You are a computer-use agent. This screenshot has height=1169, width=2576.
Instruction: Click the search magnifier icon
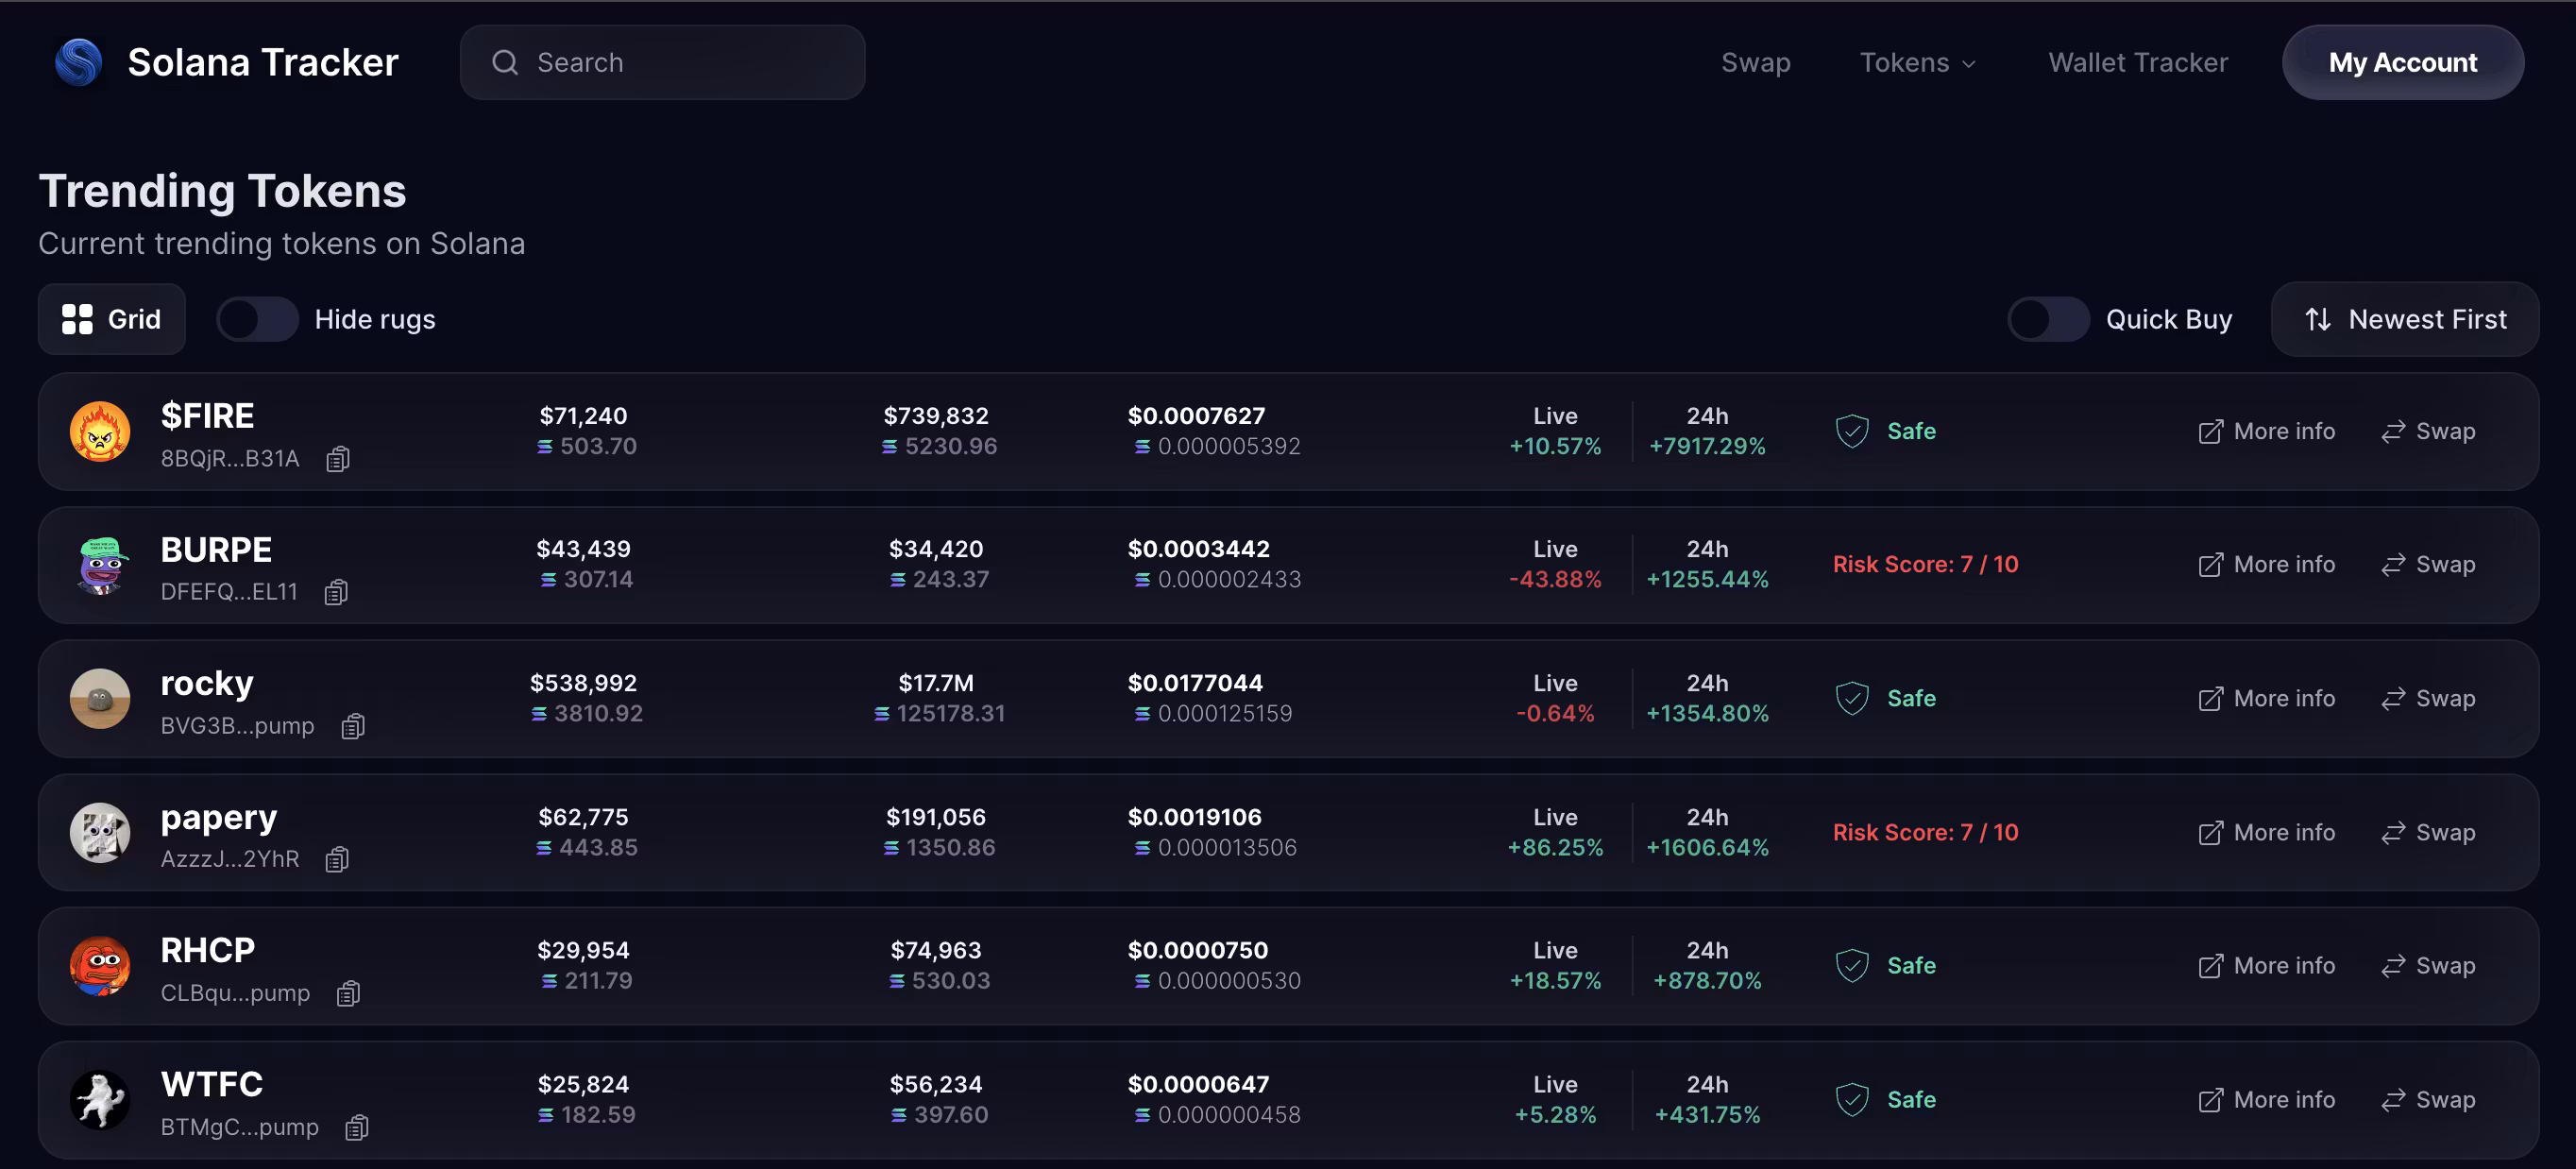(x=505, y=62)
